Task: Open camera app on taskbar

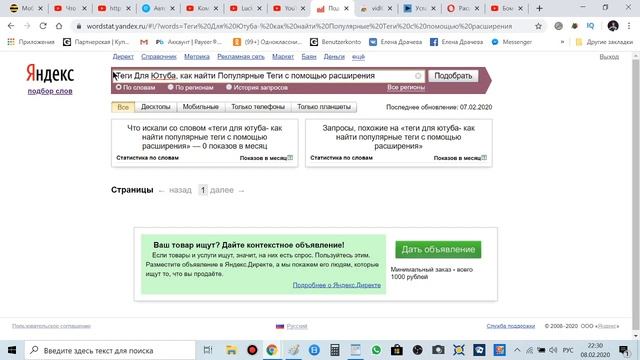Action: (438, 350)
